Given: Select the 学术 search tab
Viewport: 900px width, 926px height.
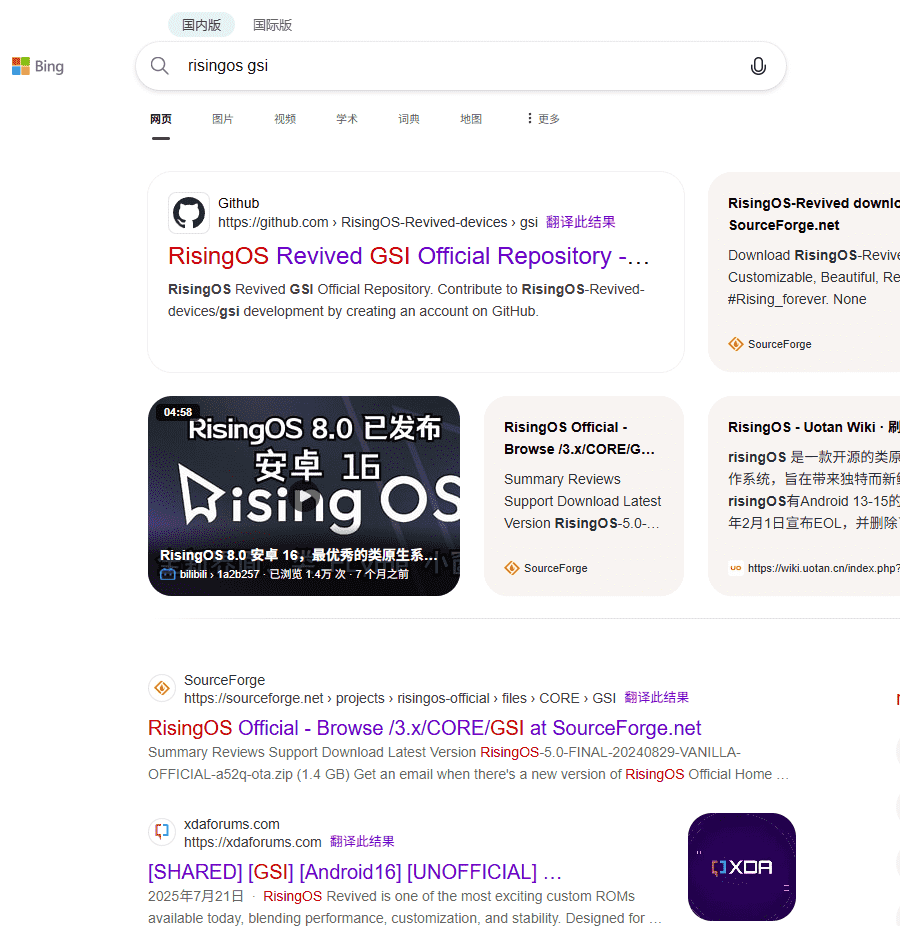Looking at the screenshot, I should pyautogui.click(x=347, y=119).
